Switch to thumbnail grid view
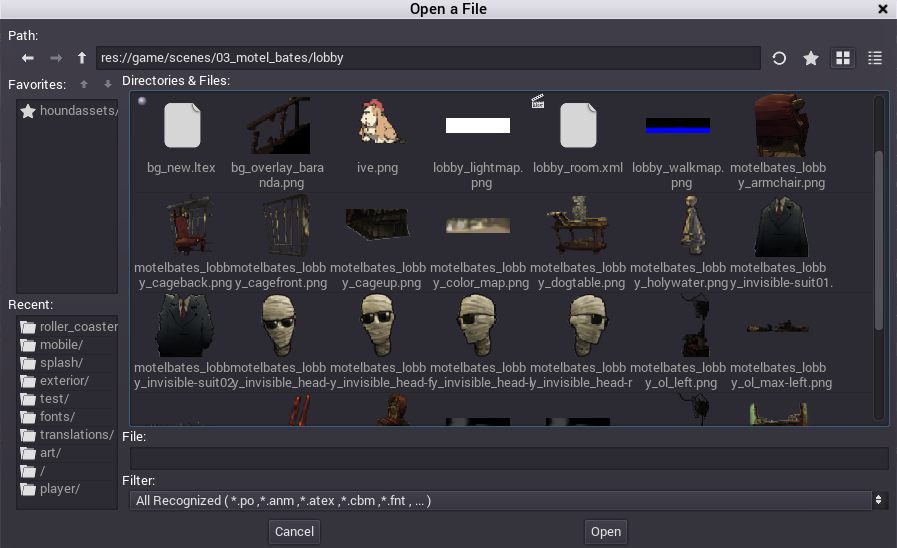The width and height of the screenshot is (897, 548). (x=843, y=59)
